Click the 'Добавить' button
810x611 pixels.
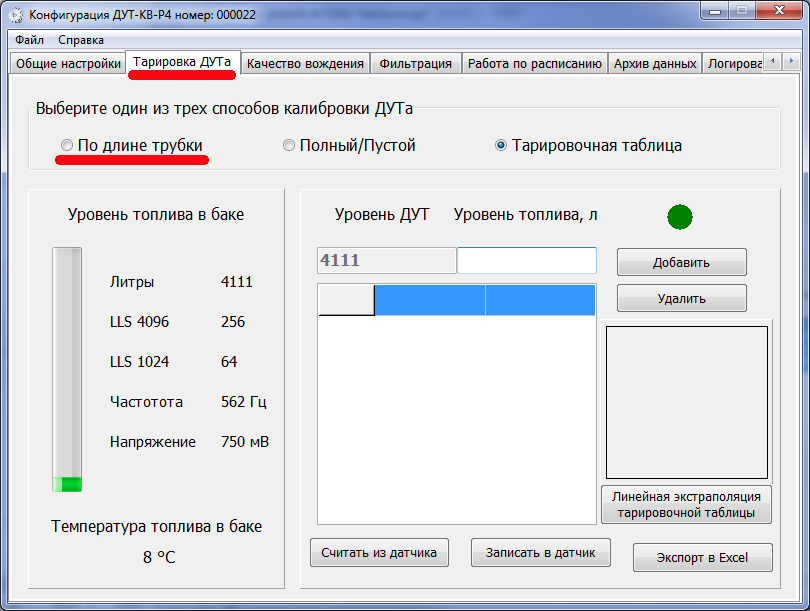coord(681,262)
